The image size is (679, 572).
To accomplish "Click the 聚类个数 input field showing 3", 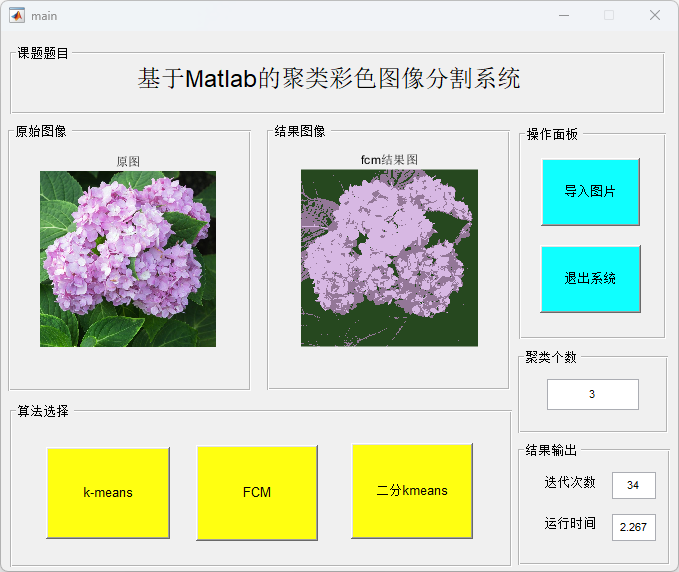I will tap(592, 394).
